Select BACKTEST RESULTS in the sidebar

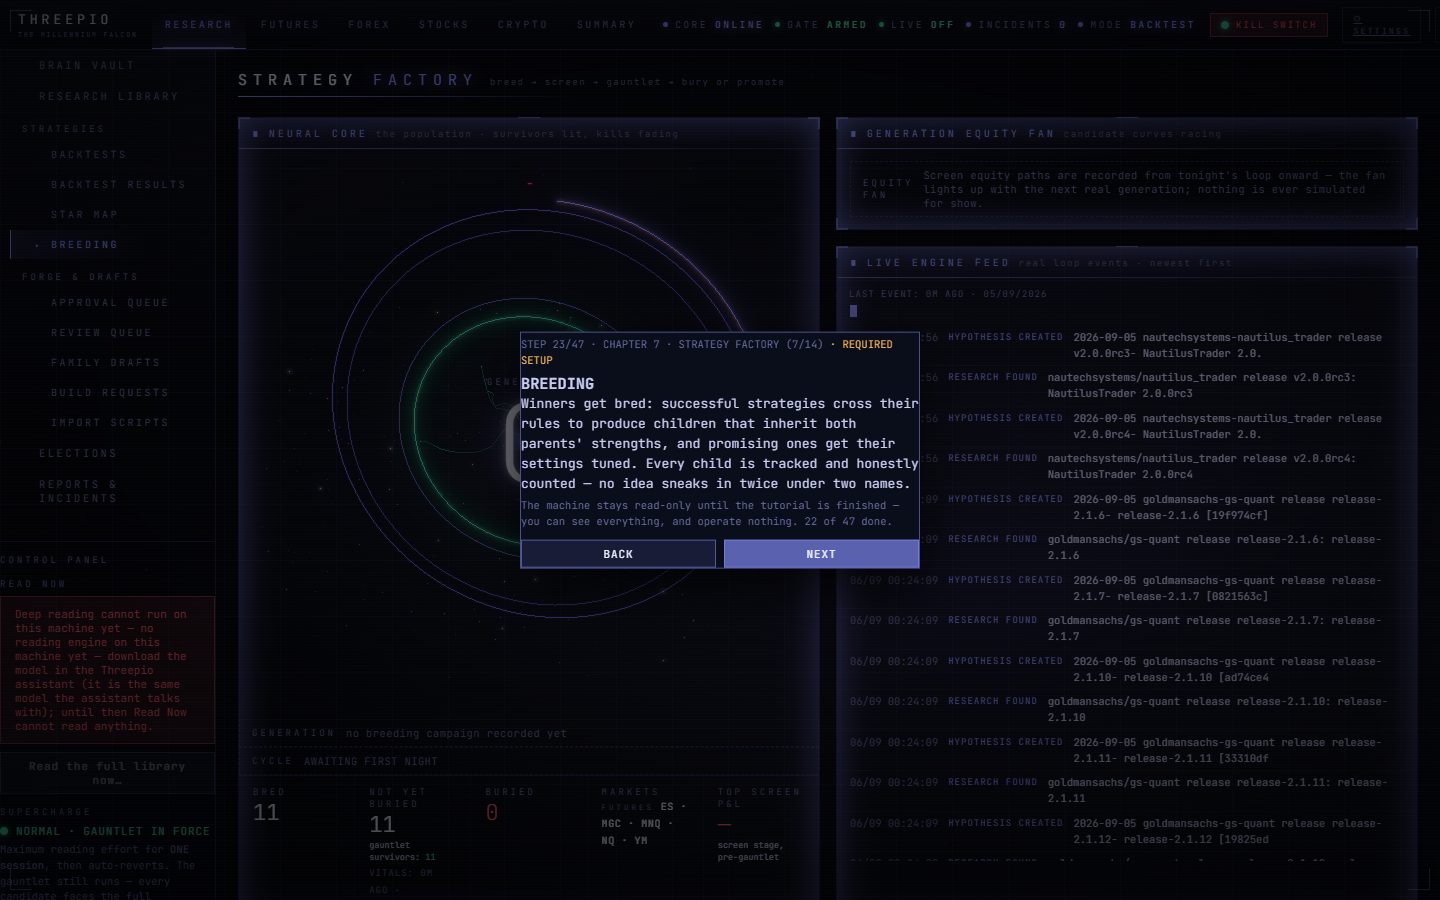click(x=118, y=185)
